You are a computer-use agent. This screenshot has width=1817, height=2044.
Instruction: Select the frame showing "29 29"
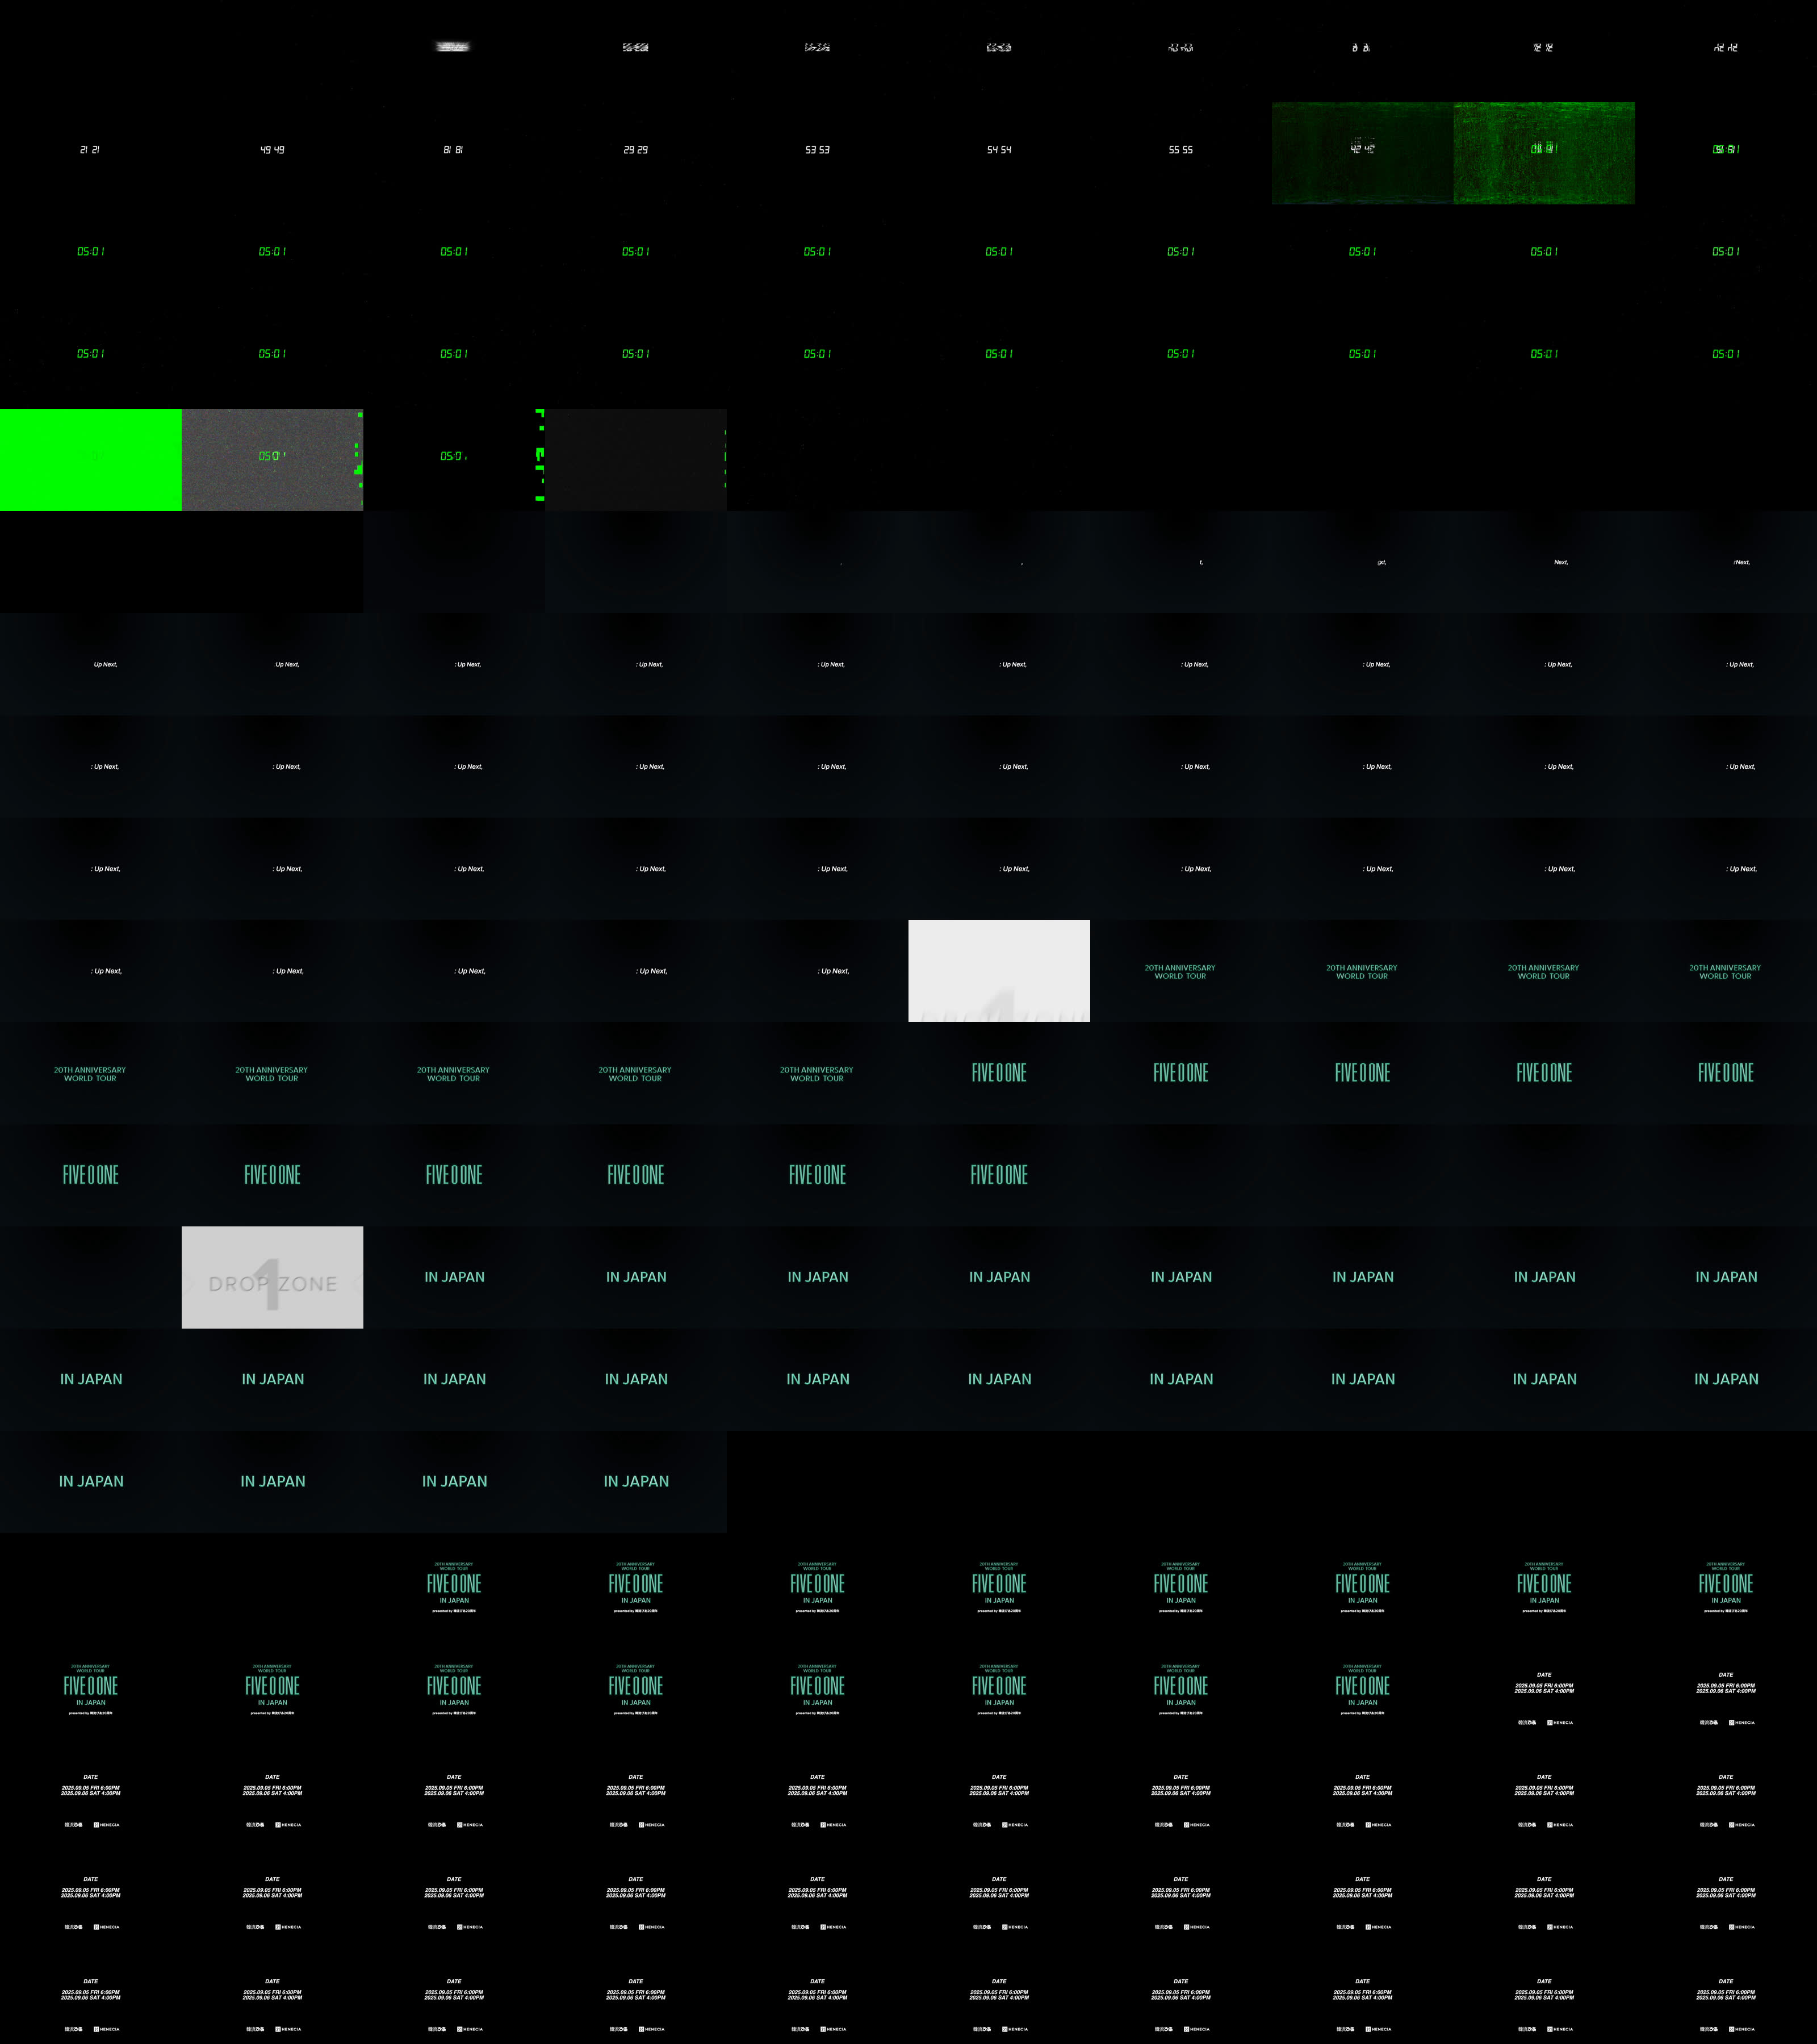636,153
